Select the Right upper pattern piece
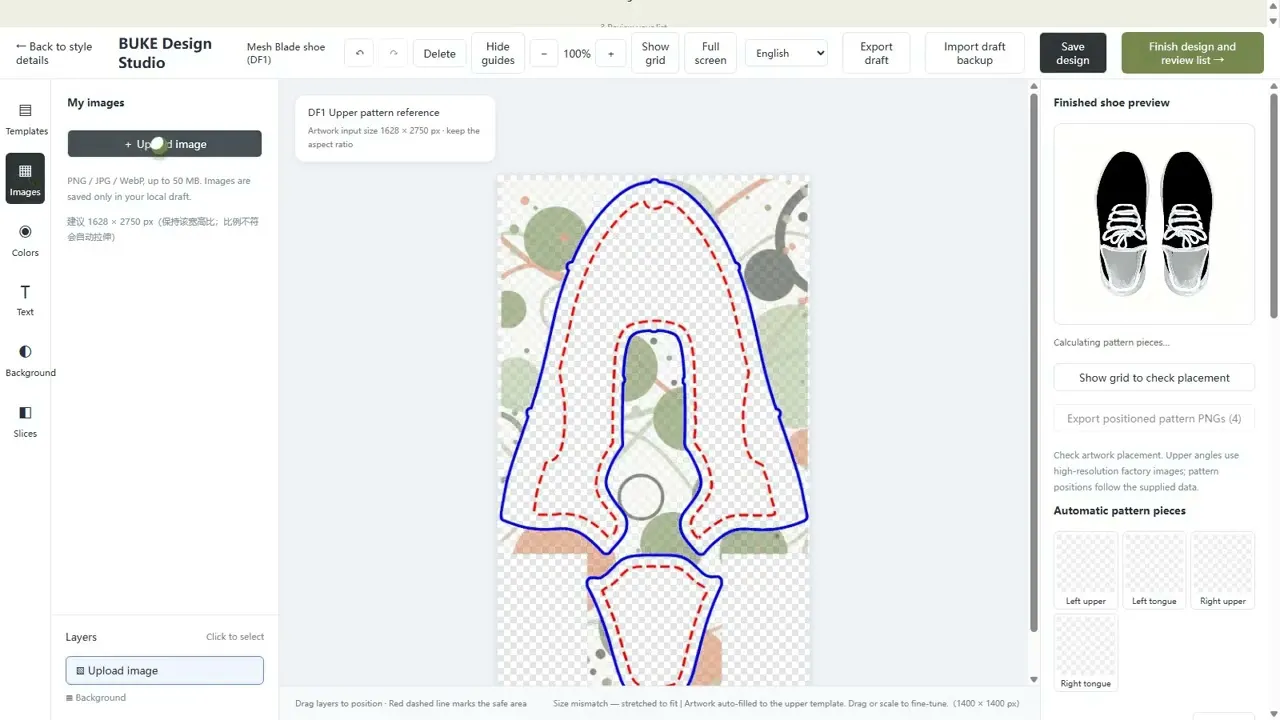 [1223, 570]
